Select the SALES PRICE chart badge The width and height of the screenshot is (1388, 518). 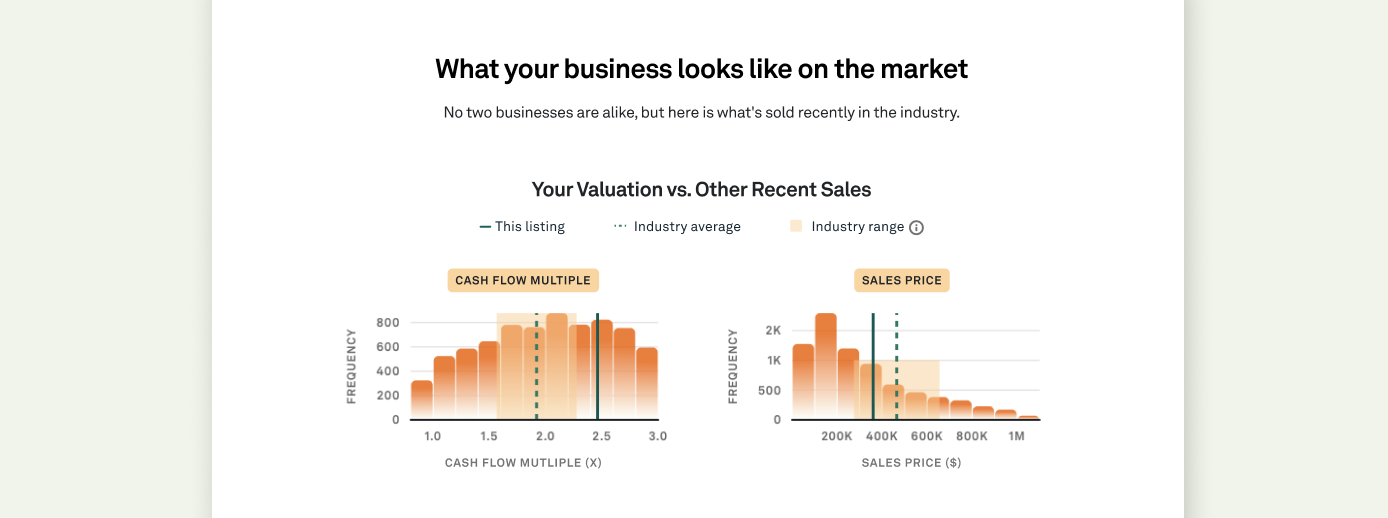coord(902,280)
